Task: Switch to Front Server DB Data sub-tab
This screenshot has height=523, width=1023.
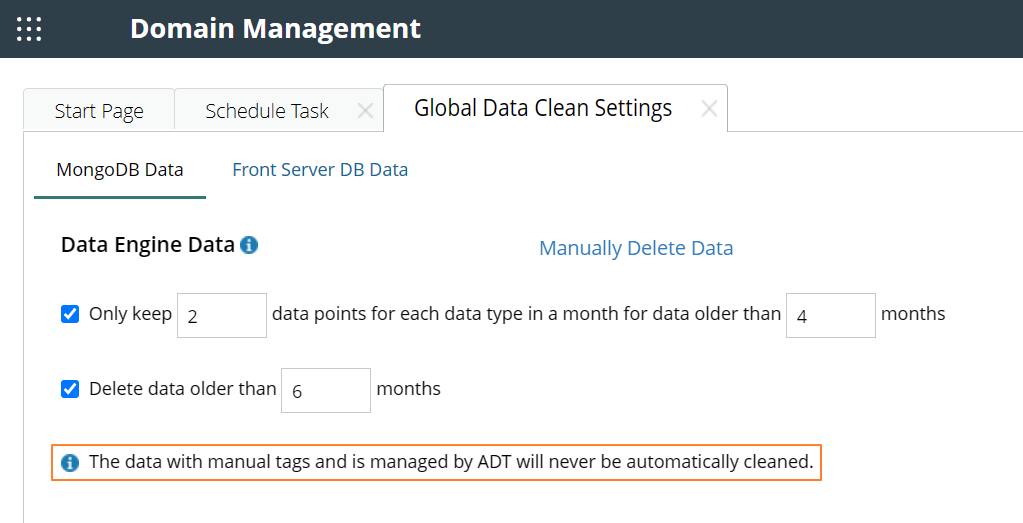Action: [x=320, y=169]
